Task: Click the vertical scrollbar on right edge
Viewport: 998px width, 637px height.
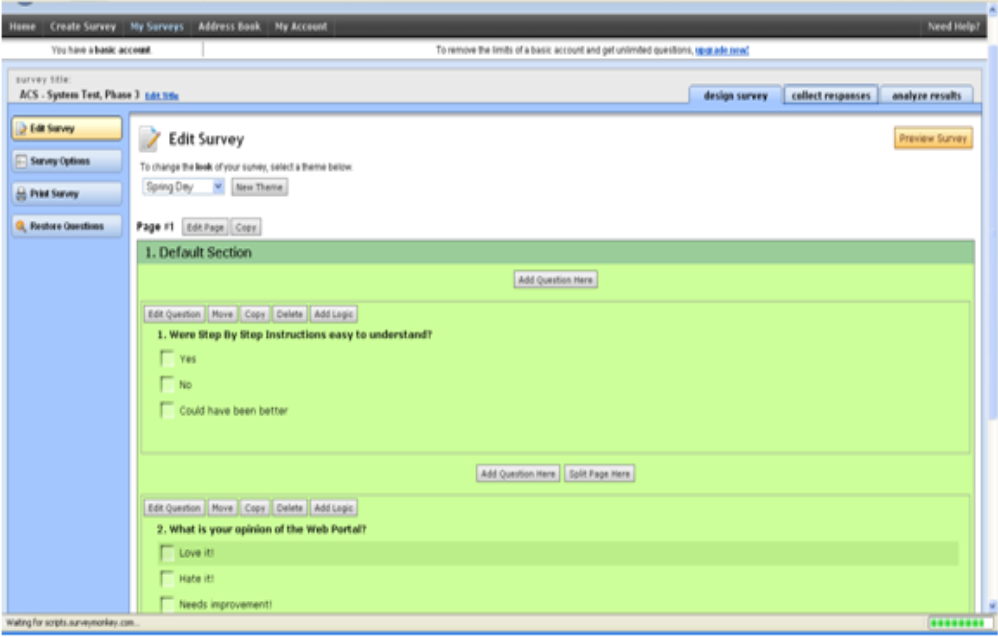Action: [x=991, y=300]
